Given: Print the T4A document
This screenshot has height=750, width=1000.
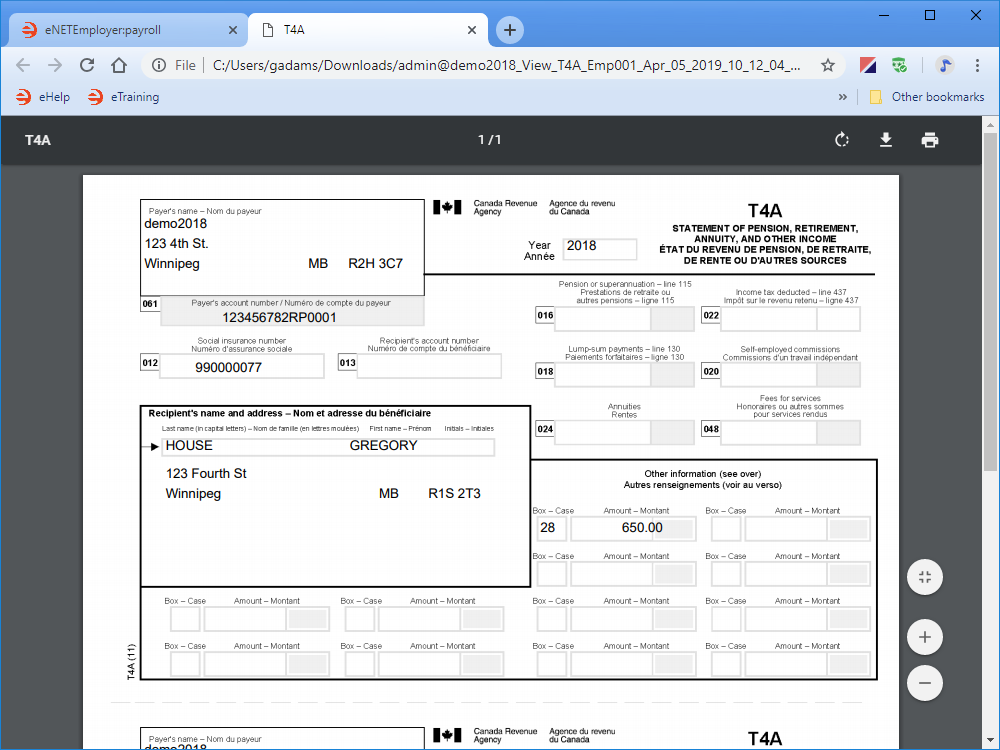Looking at the screenshot, I should pyautogui.click(x=930, y=140).
